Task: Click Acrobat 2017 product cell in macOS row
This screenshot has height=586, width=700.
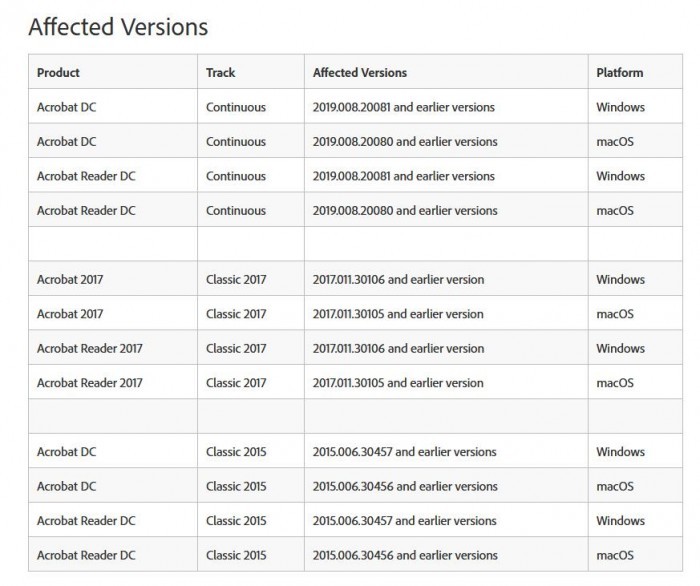Action: tap(70, 314)
